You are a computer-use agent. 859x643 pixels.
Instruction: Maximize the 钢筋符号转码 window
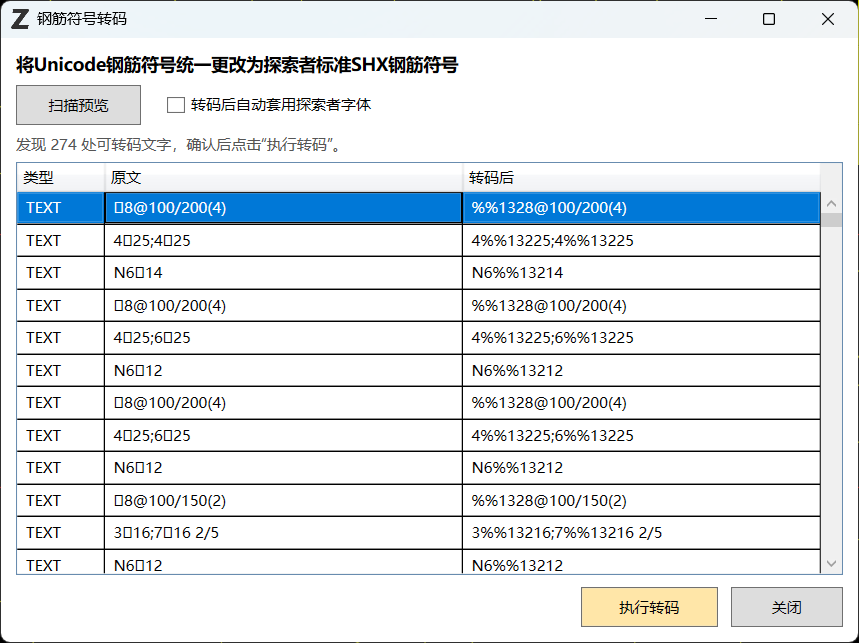pyautogui.click(x=769, y=19)
